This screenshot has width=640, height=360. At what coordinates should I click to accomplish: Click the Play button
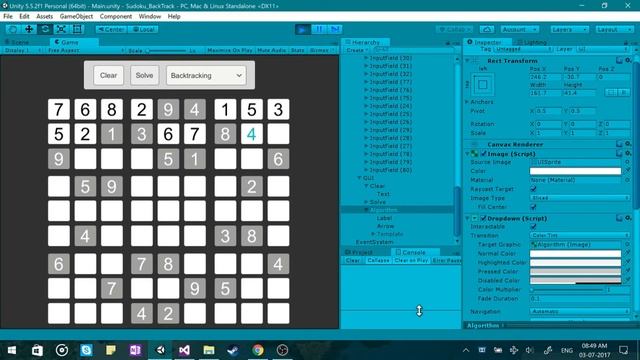(302, 29)
